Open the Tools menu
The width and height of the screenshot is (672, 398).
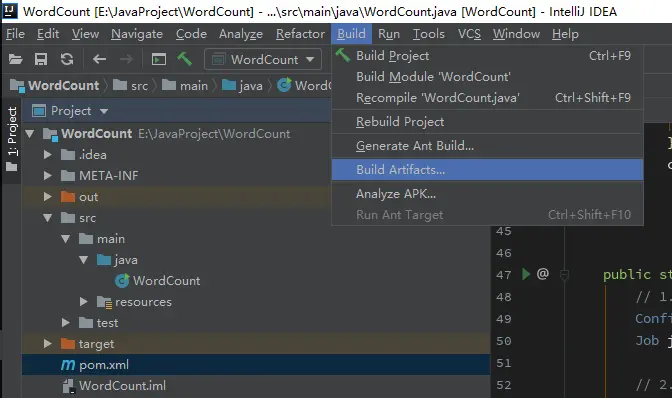point(429,33)
